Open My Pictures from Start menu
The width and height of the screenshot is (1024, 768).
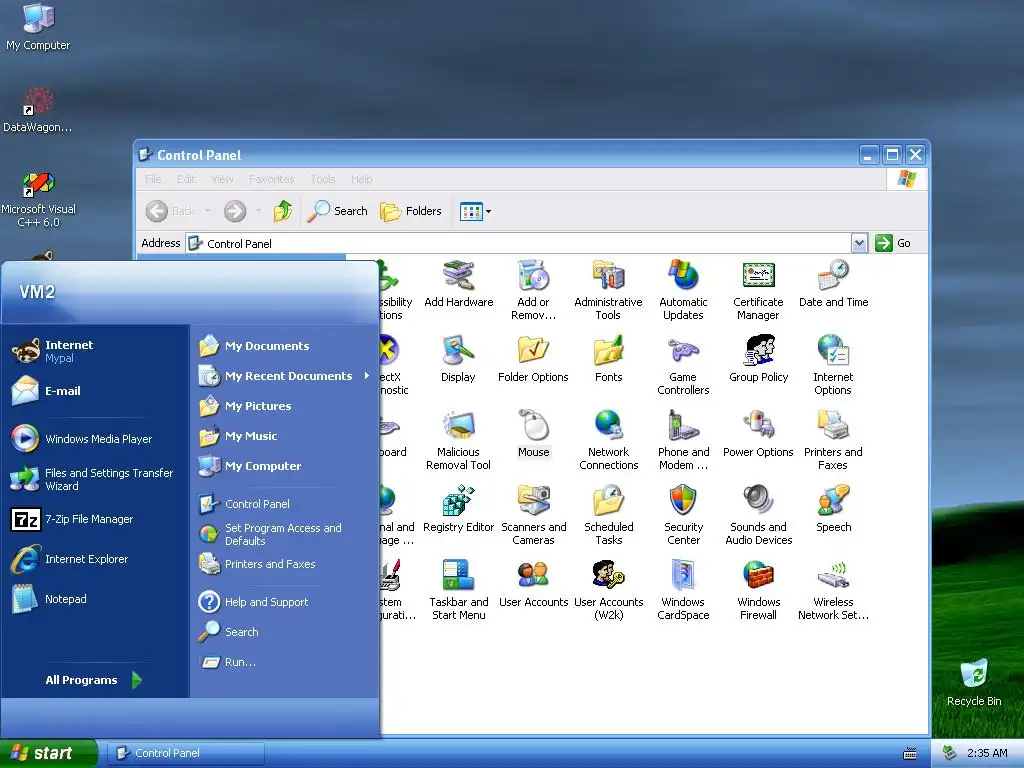point(246,406)
